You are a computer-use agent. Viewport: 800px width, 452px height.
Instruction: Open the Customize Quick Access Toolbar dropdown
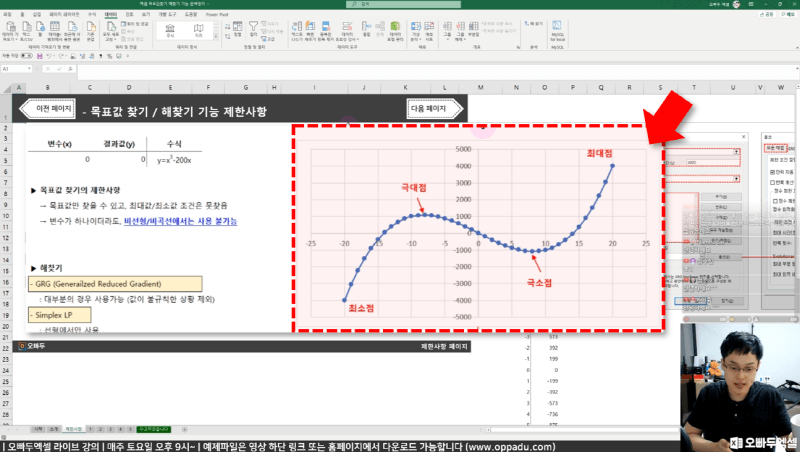click(x=128, y=56)
